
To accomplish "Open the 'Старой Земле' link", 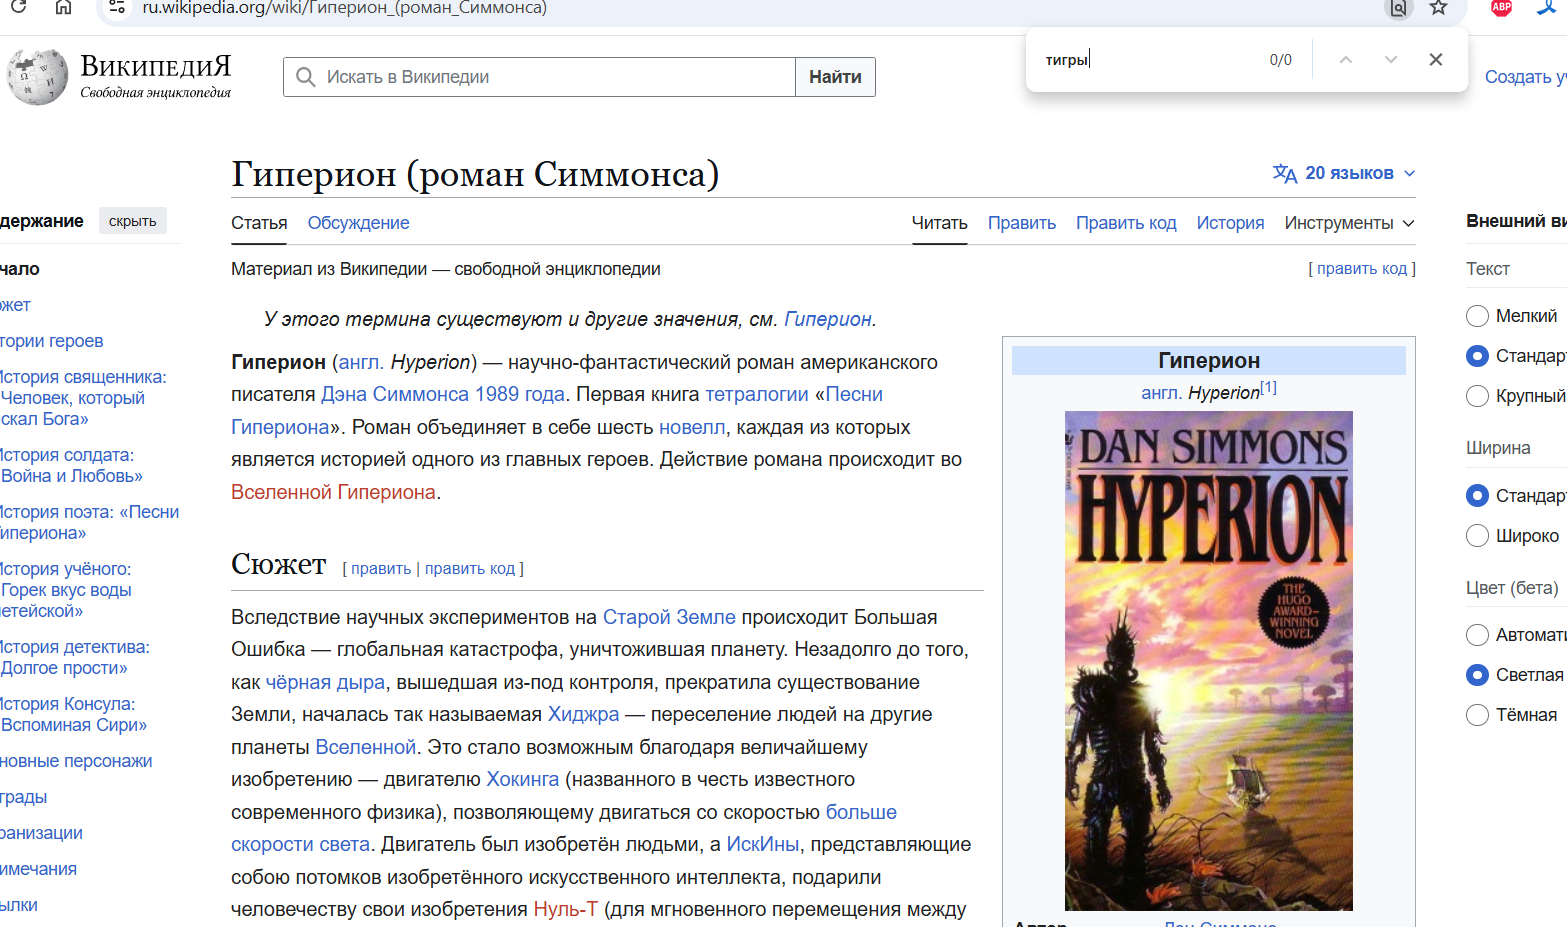I will (669, 617).
